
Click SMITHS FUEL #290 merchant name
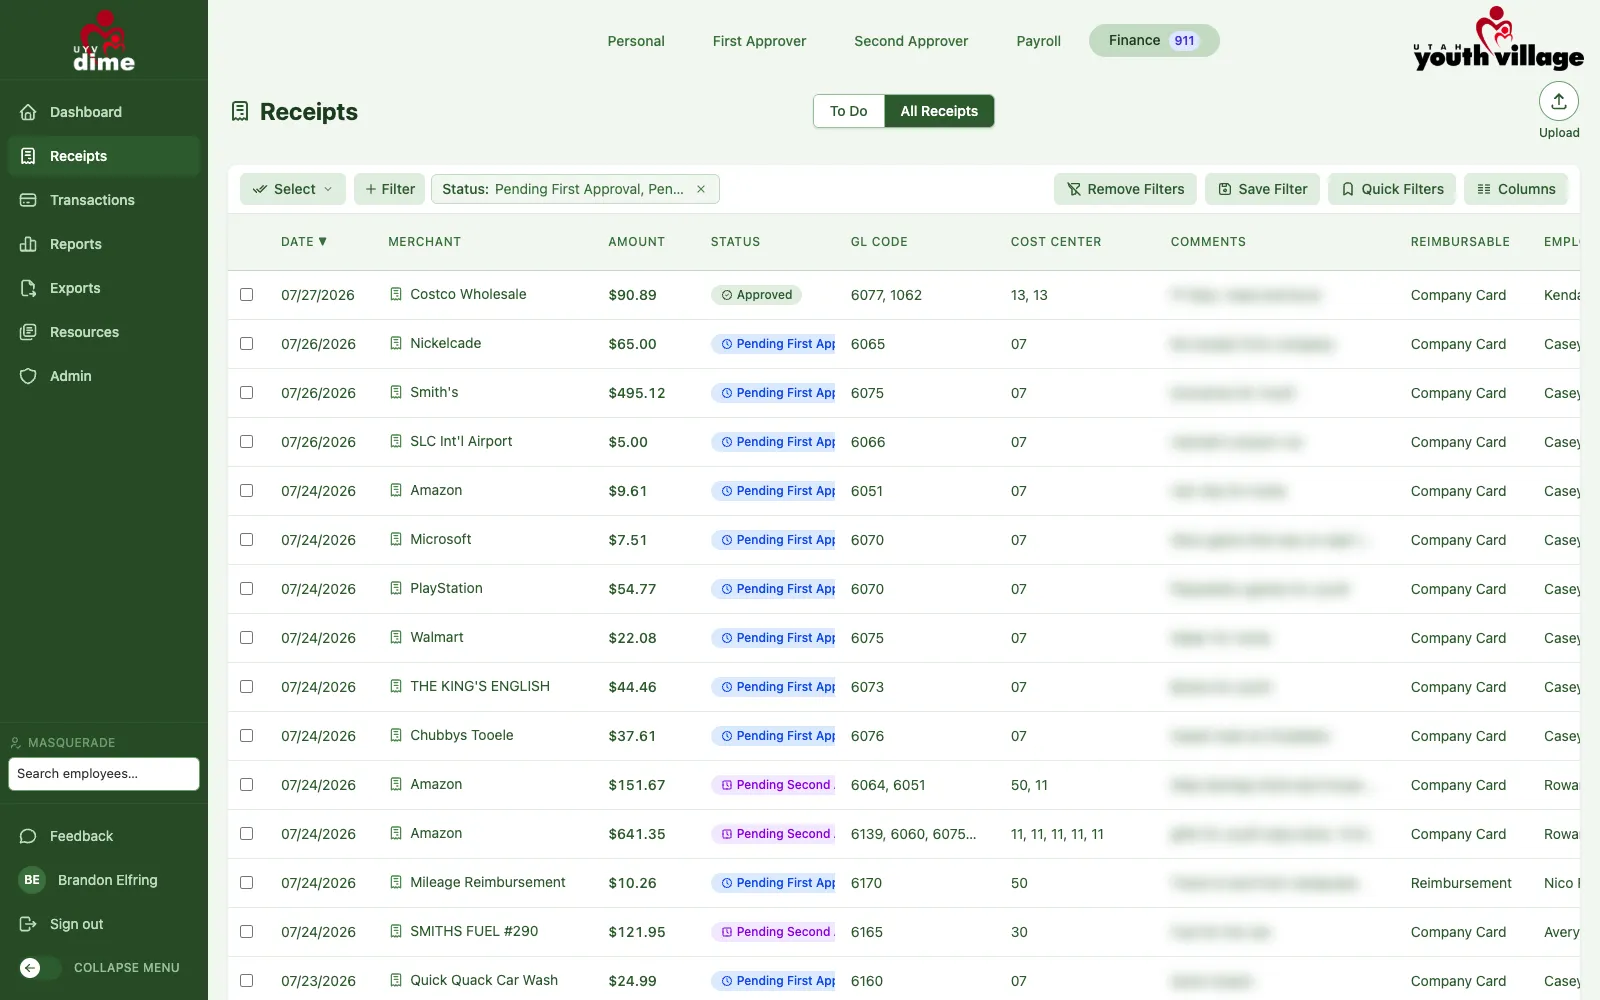coord(474,931)
